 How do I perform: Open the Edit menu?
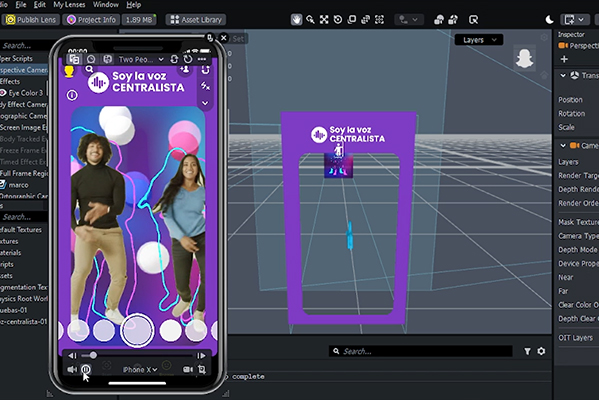click(x=40, y=5)
